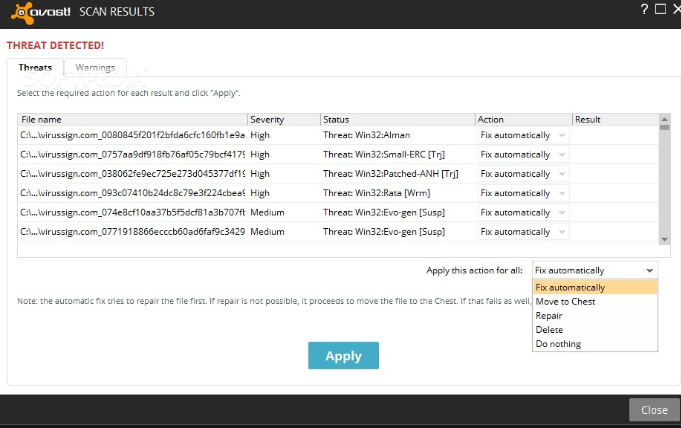
Task: Open action dropdown for Win32:Small-ERC threat
Action: (523, 155)
